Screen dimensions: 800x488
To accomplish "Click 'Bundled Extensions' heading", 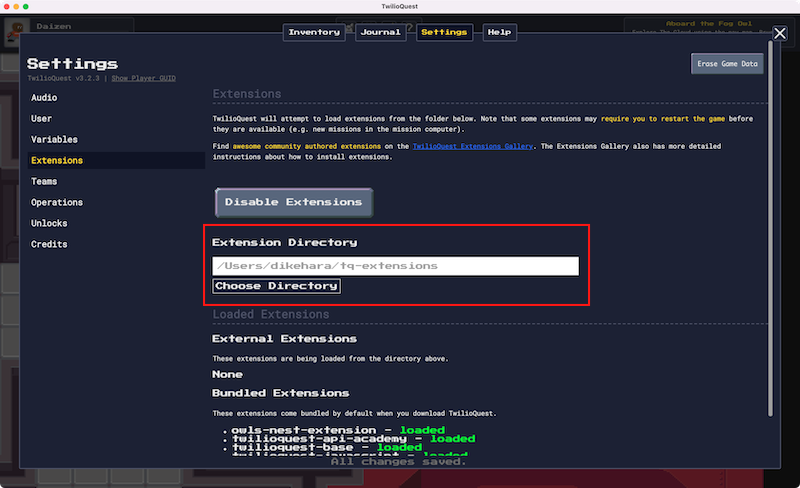I will [x=281, y=393].
